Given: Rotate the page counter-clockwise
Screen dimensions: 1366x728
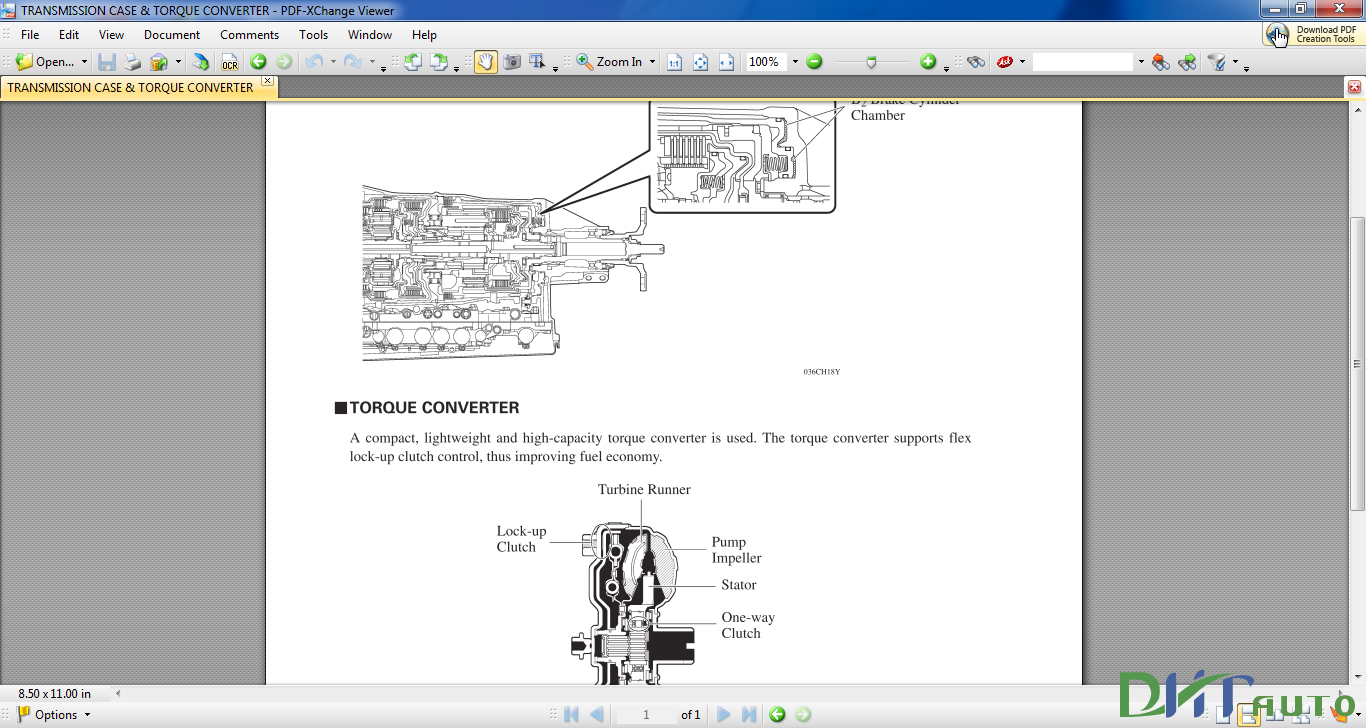Looking at the screenshot, I should (x=412, y=62).
